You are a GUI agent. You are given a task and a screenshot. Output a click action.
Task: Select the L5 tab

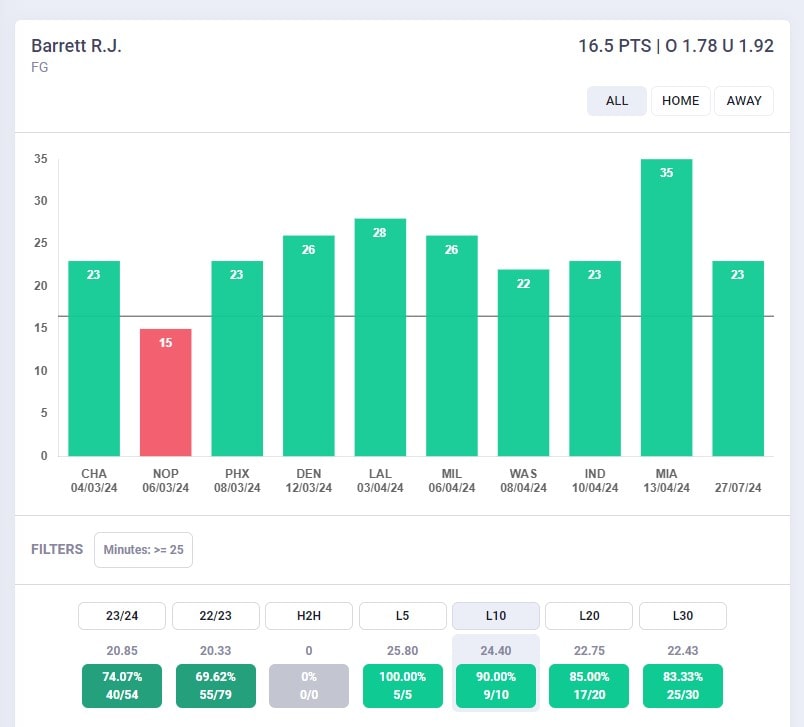pos(403,616)
